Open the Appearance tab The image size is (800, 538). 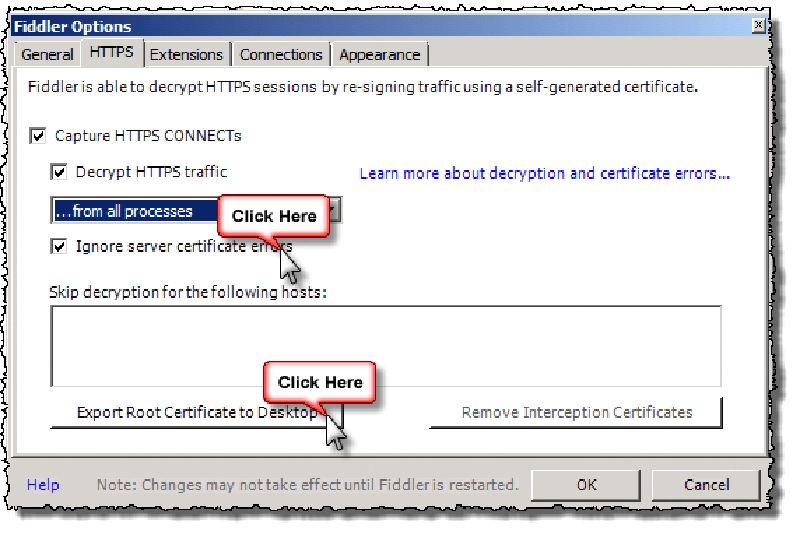[380, 55]
